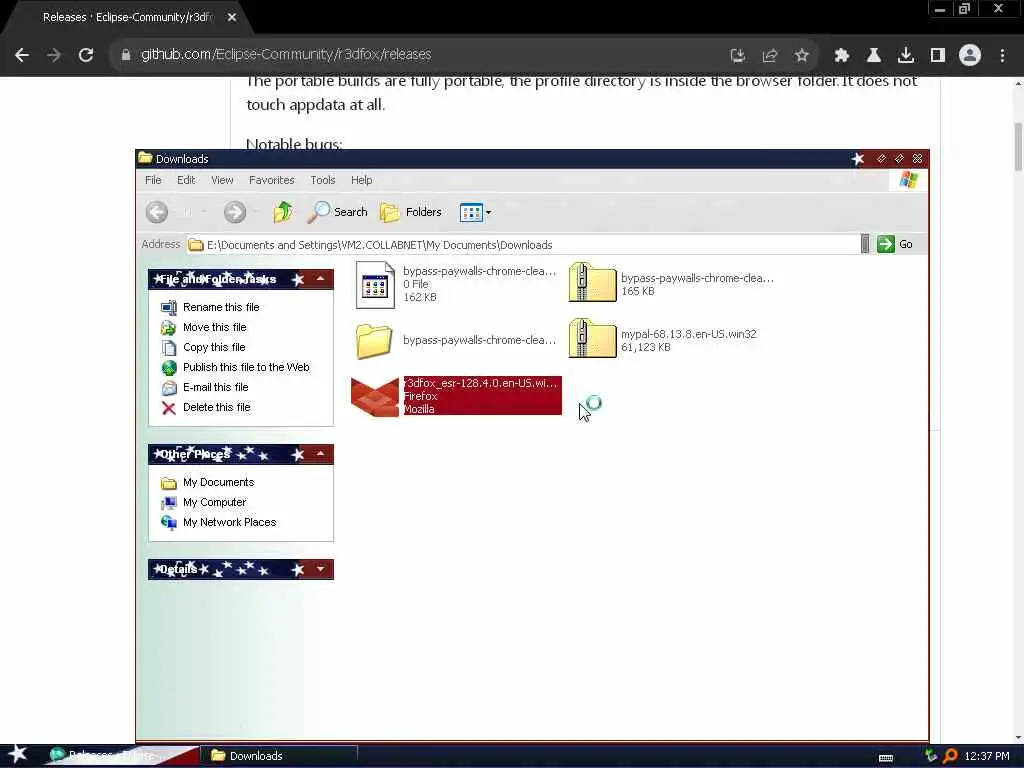This screenshot has width=1024, height=768.
Task: Toggle the Folders pane button
Action: [411, 212]
